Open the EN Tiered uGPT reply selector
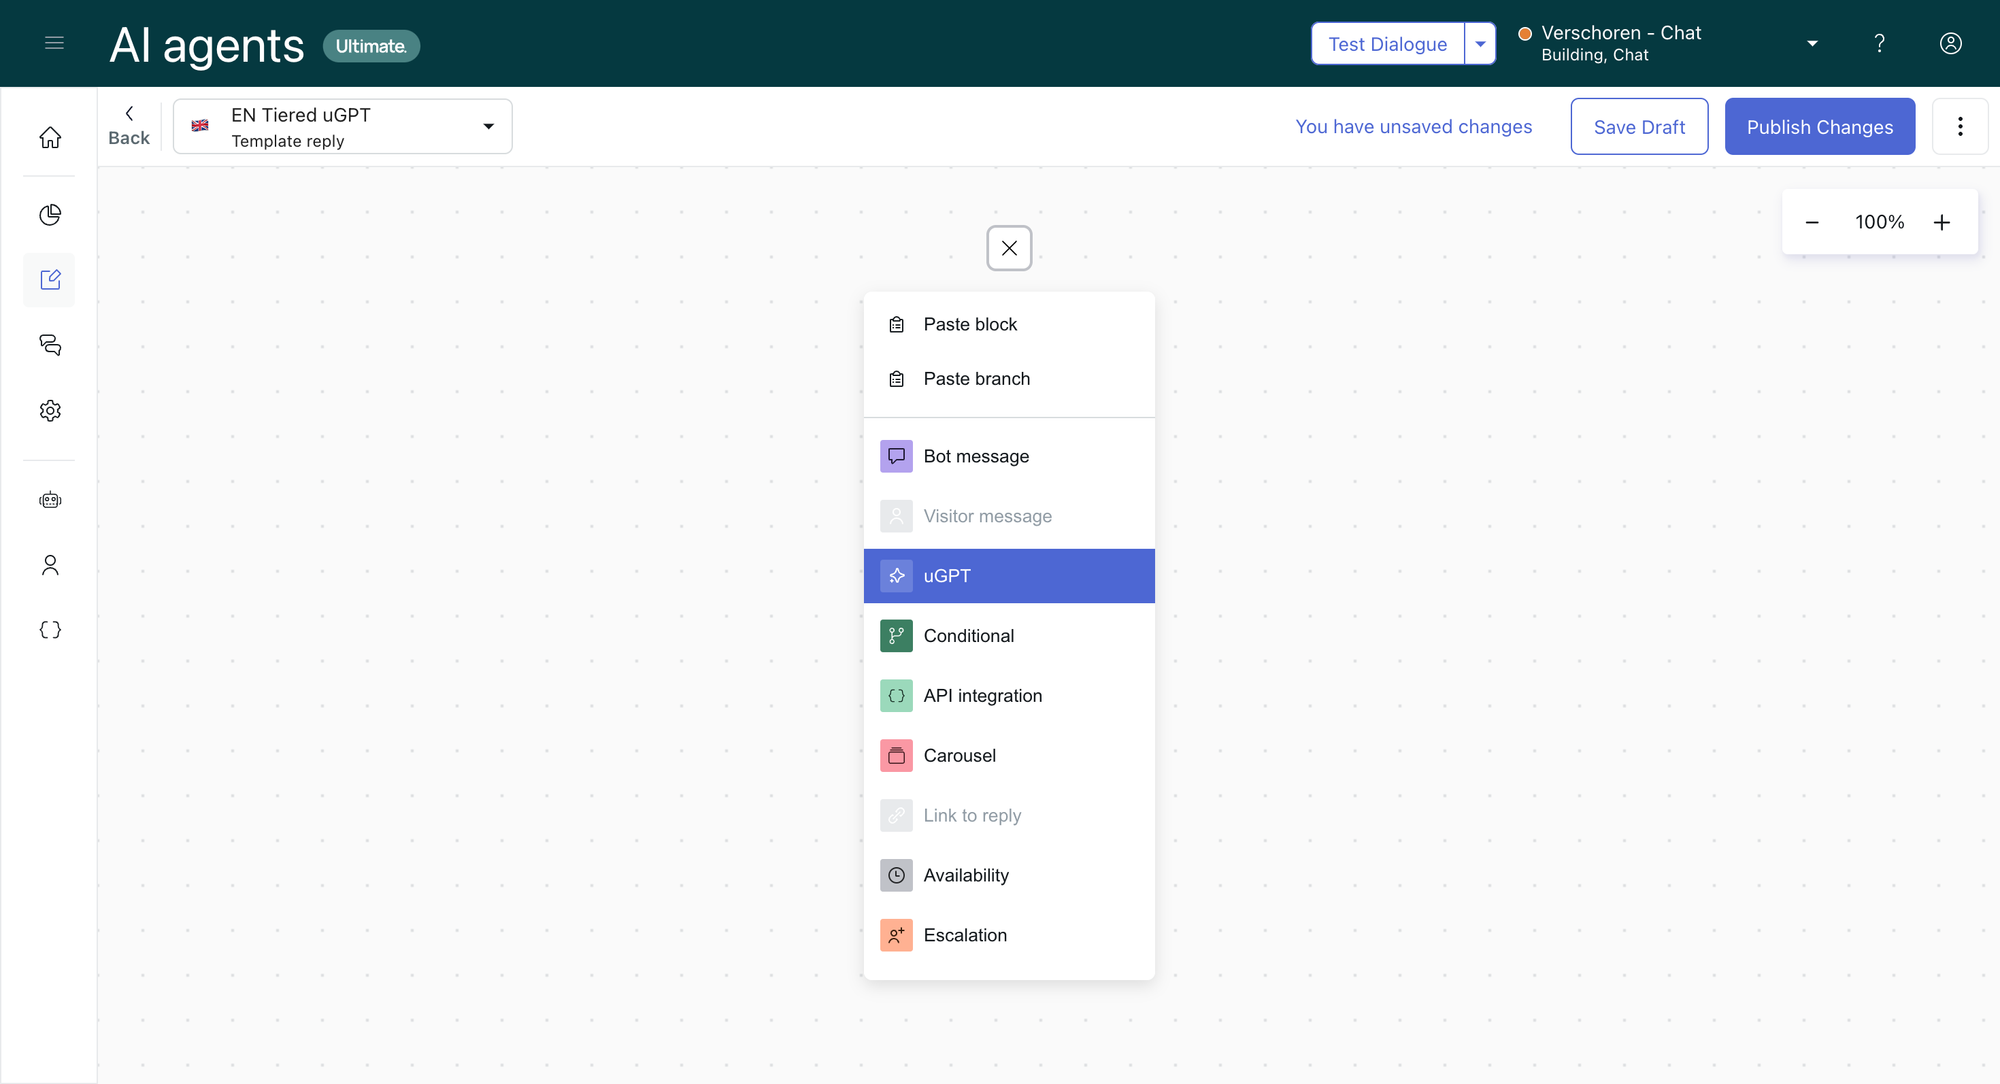The height and width of the screenshot is (1084, 2000). tap(342, 127)
